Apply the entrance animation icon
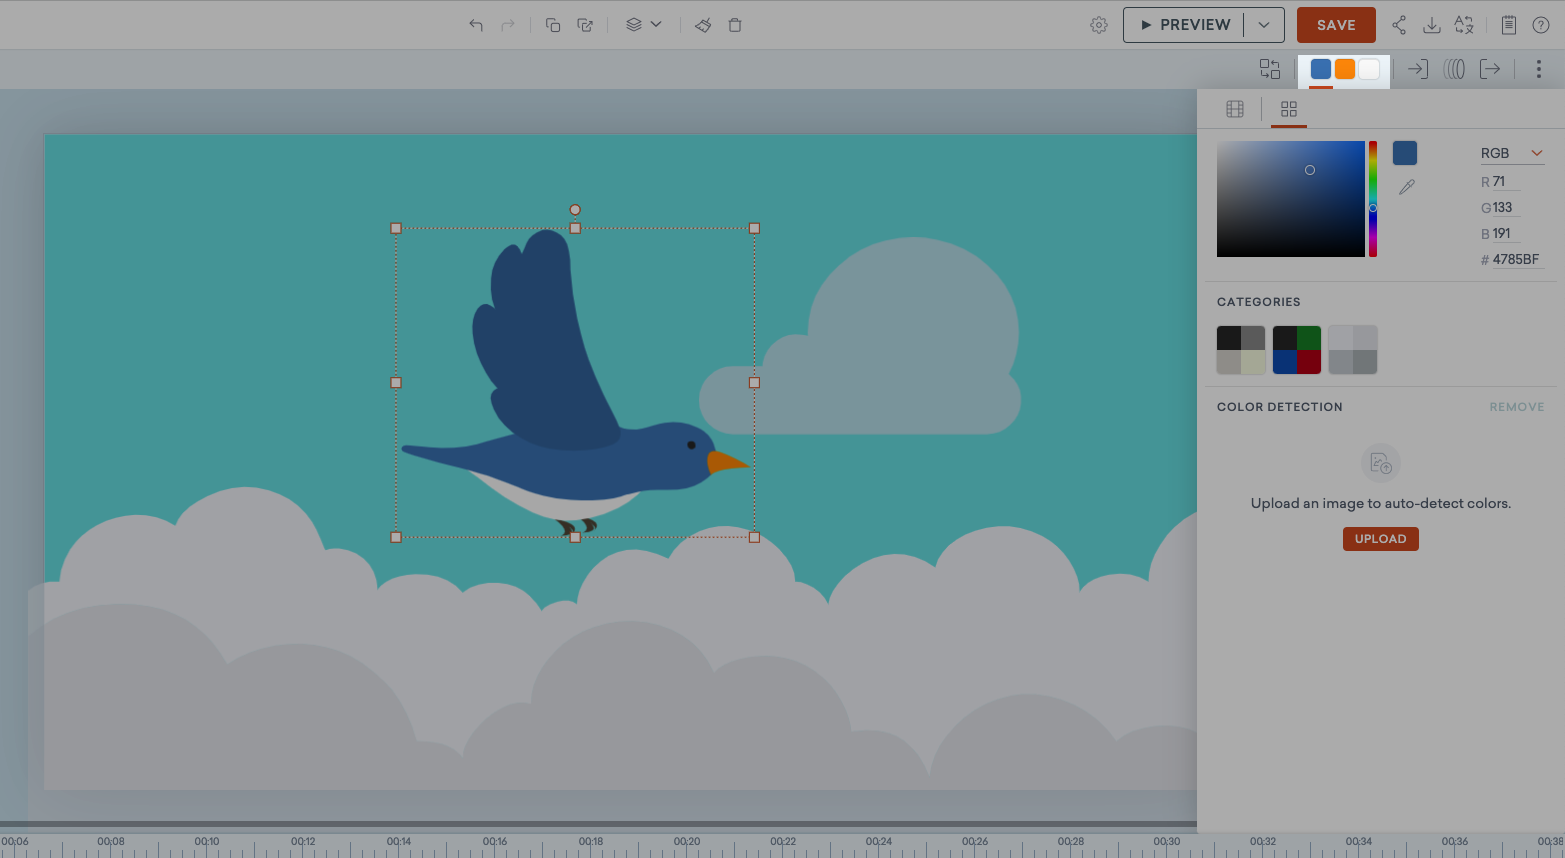 coord(1417,69)
